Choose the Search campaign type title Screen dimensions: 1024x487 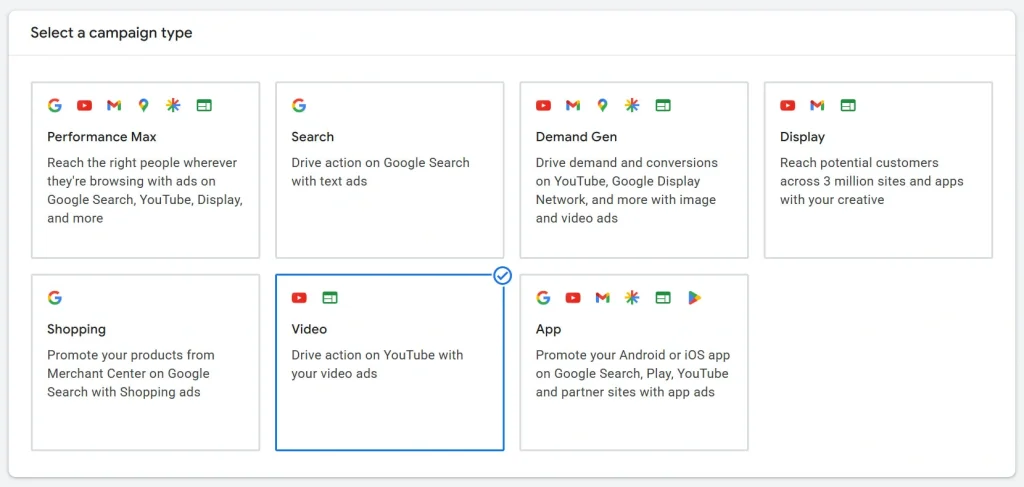pos(312,136)
